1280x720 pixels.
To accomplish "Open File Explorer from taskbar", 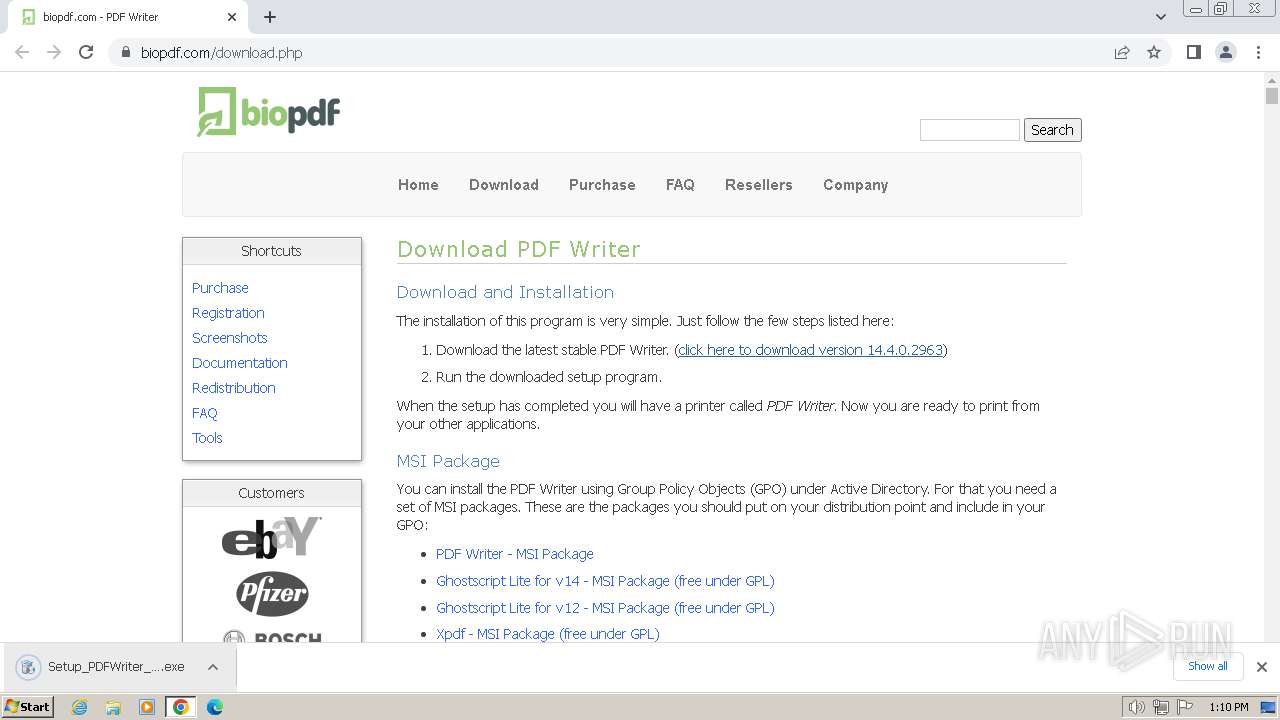I will pyautogui.click(x=113, y=707).
